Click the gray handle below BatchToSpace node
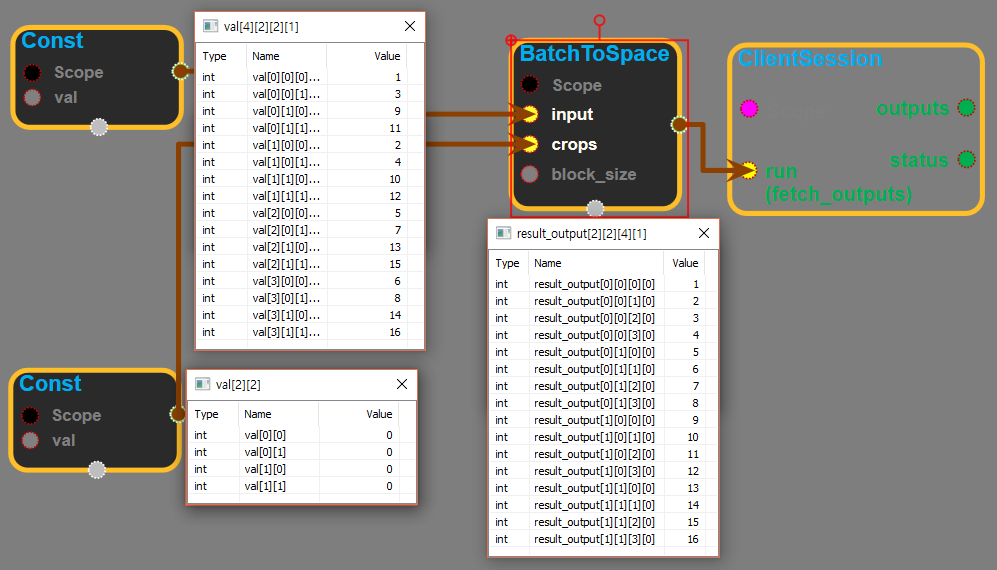 click(x=595, y=208)
